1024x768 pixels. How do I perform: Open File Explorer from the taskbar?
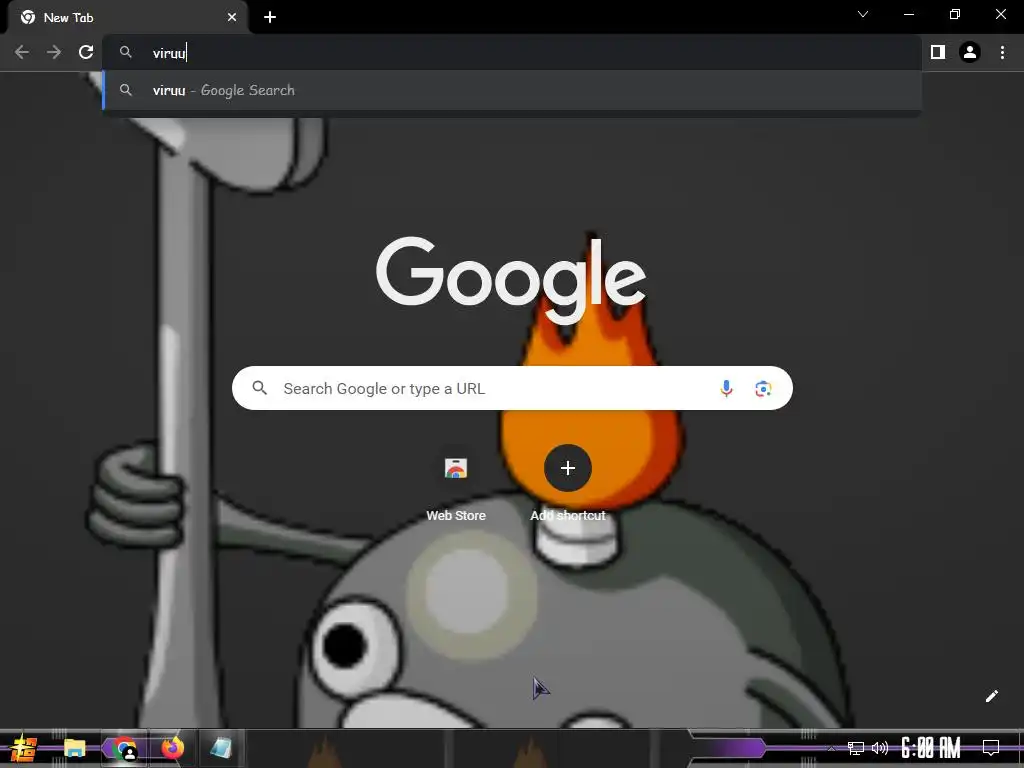(74, 748)
